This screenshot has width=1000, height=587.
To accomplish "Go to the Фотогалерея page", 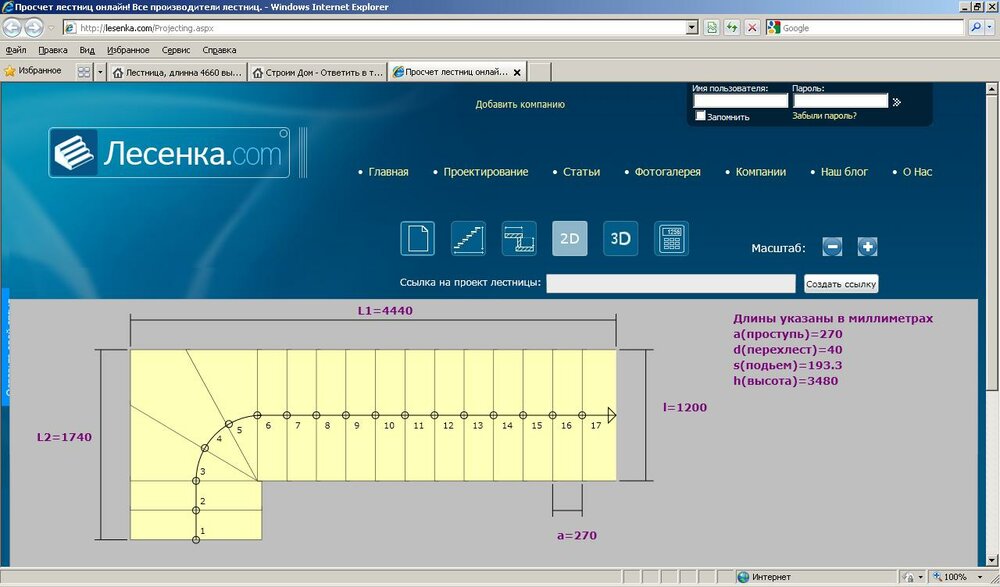I will click(x=667, y=172).
